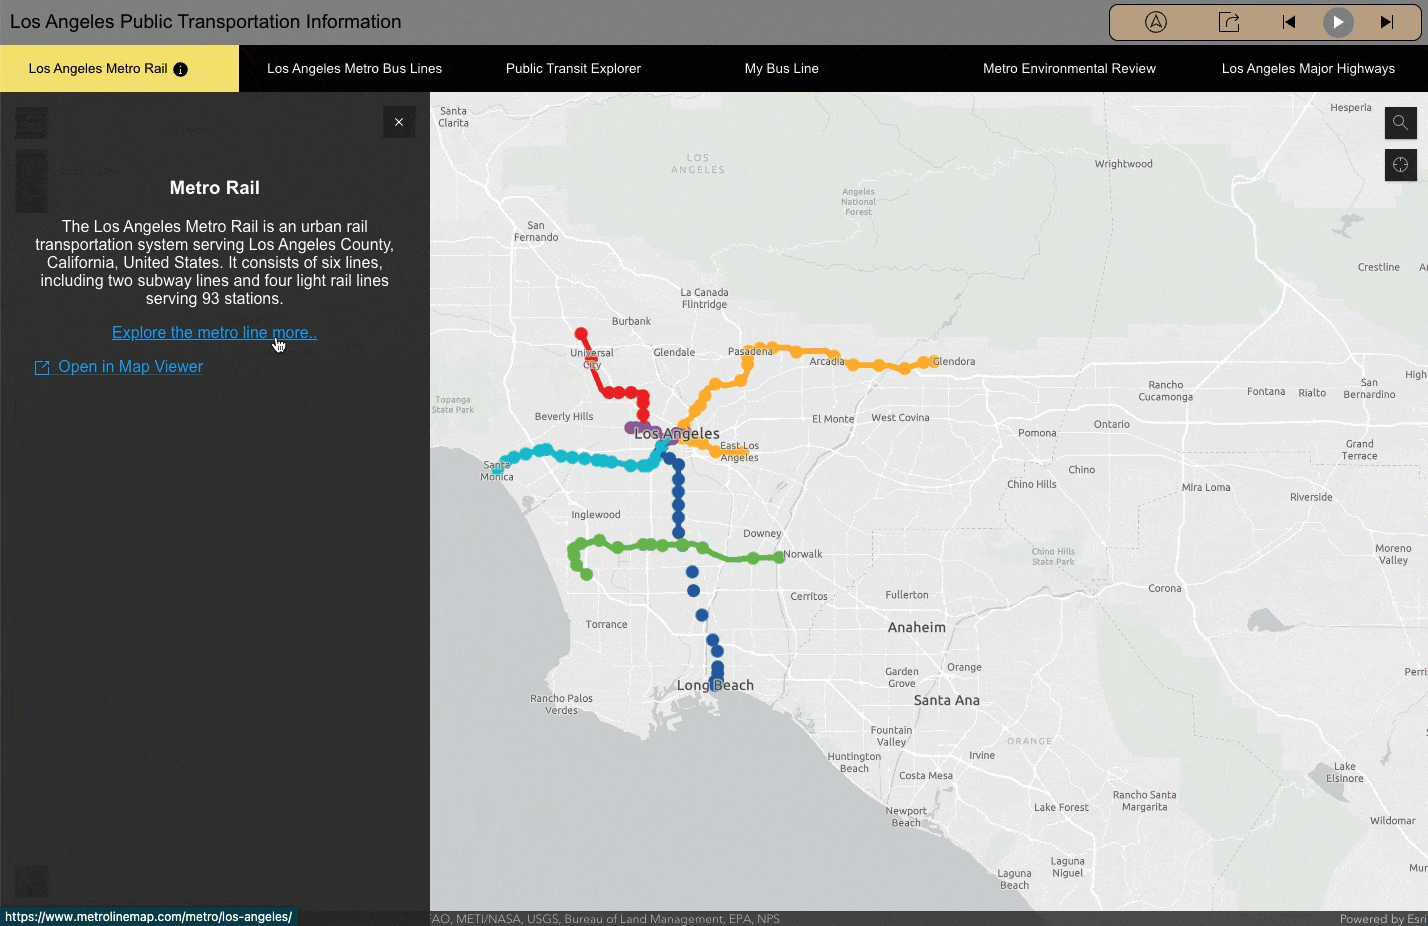Open the share icon in top toolbar
Image resolution: width=1428 pixels, height=926 pixels.
point(1229,22)
